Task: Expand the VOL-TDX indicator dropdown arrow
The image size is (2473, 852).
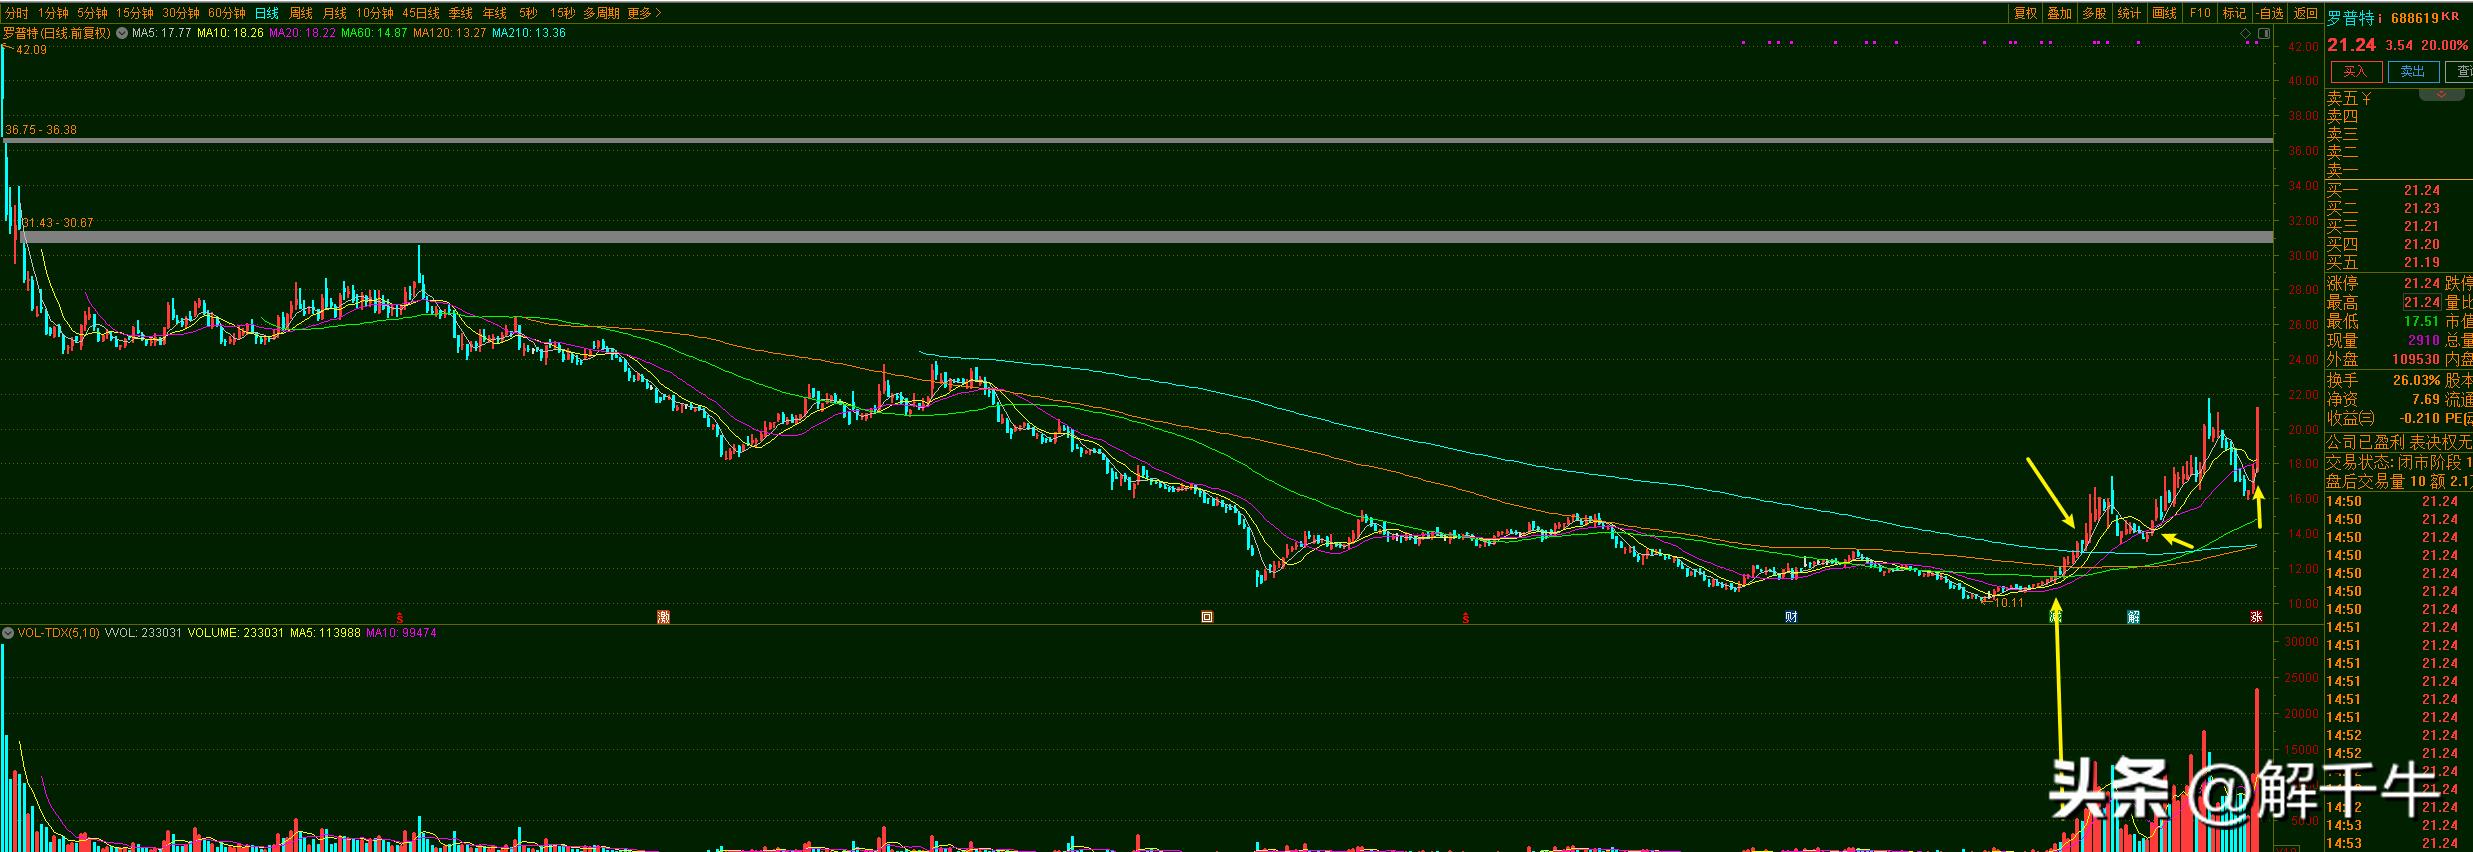Action: (8, 633)
